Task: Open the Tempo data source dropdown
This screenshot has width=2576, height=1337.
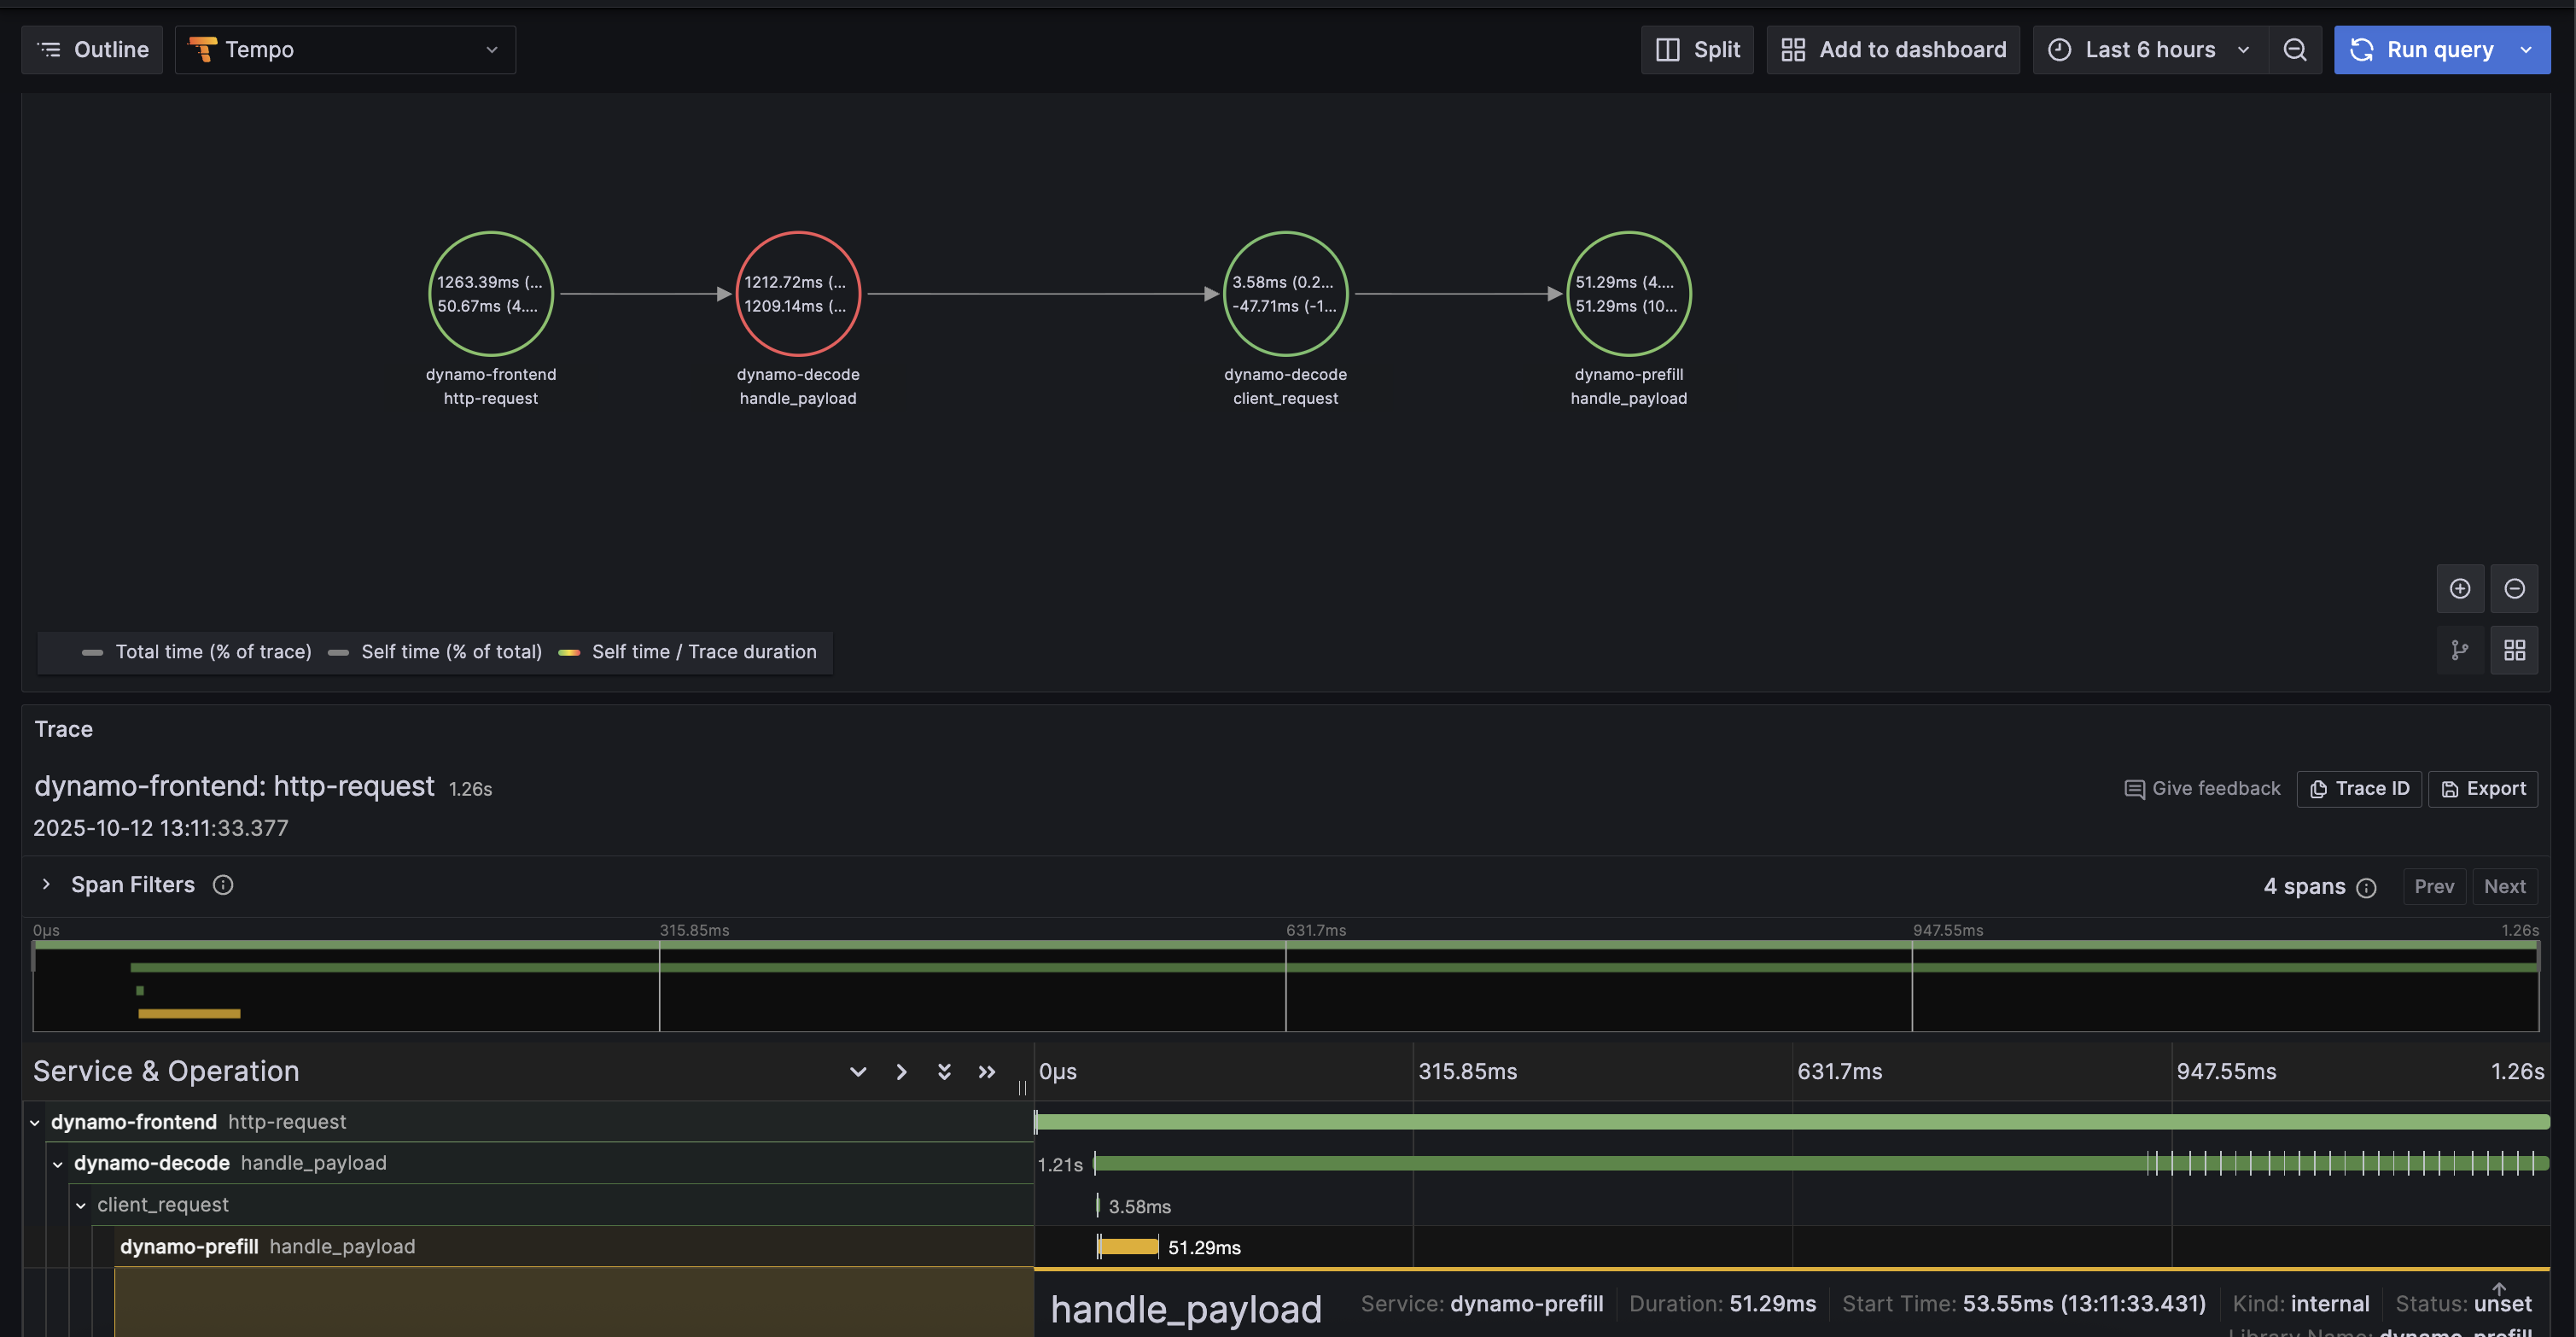Action: [x=345, y=50]
